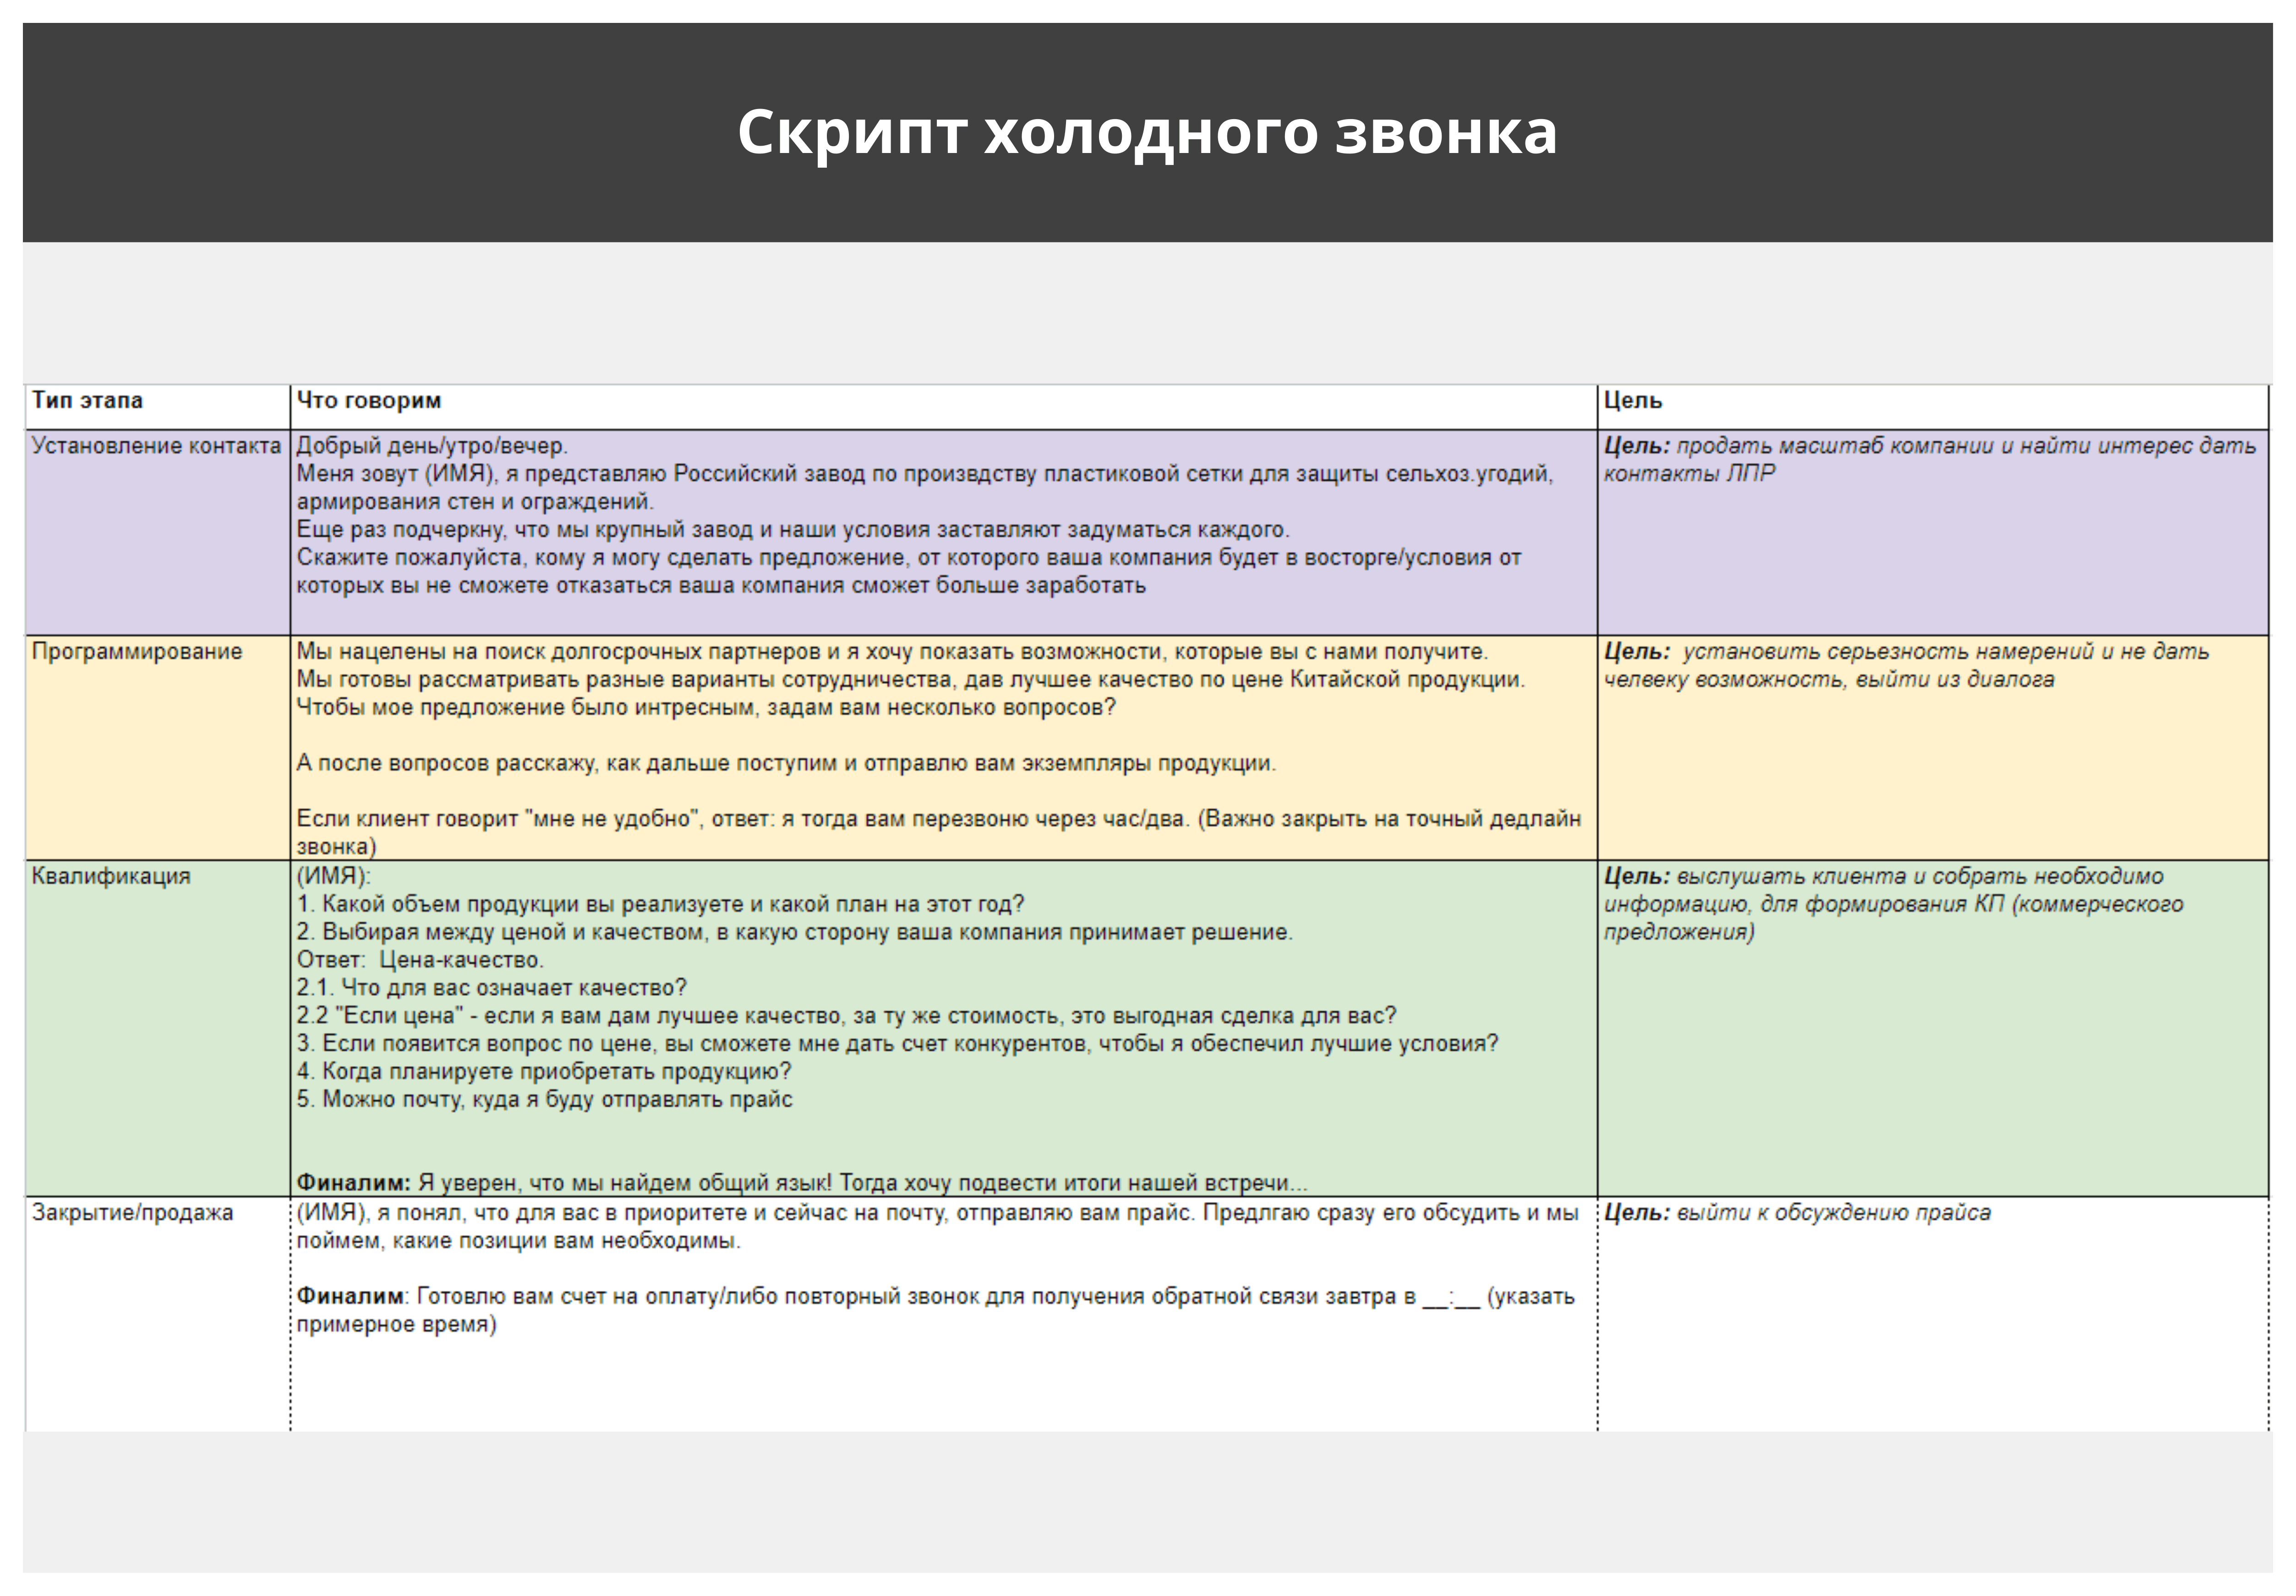Screen dimensions: 2296x1596
Task: Click the goal text about 'контакты ЛПР'
Action: [1690, 474]
